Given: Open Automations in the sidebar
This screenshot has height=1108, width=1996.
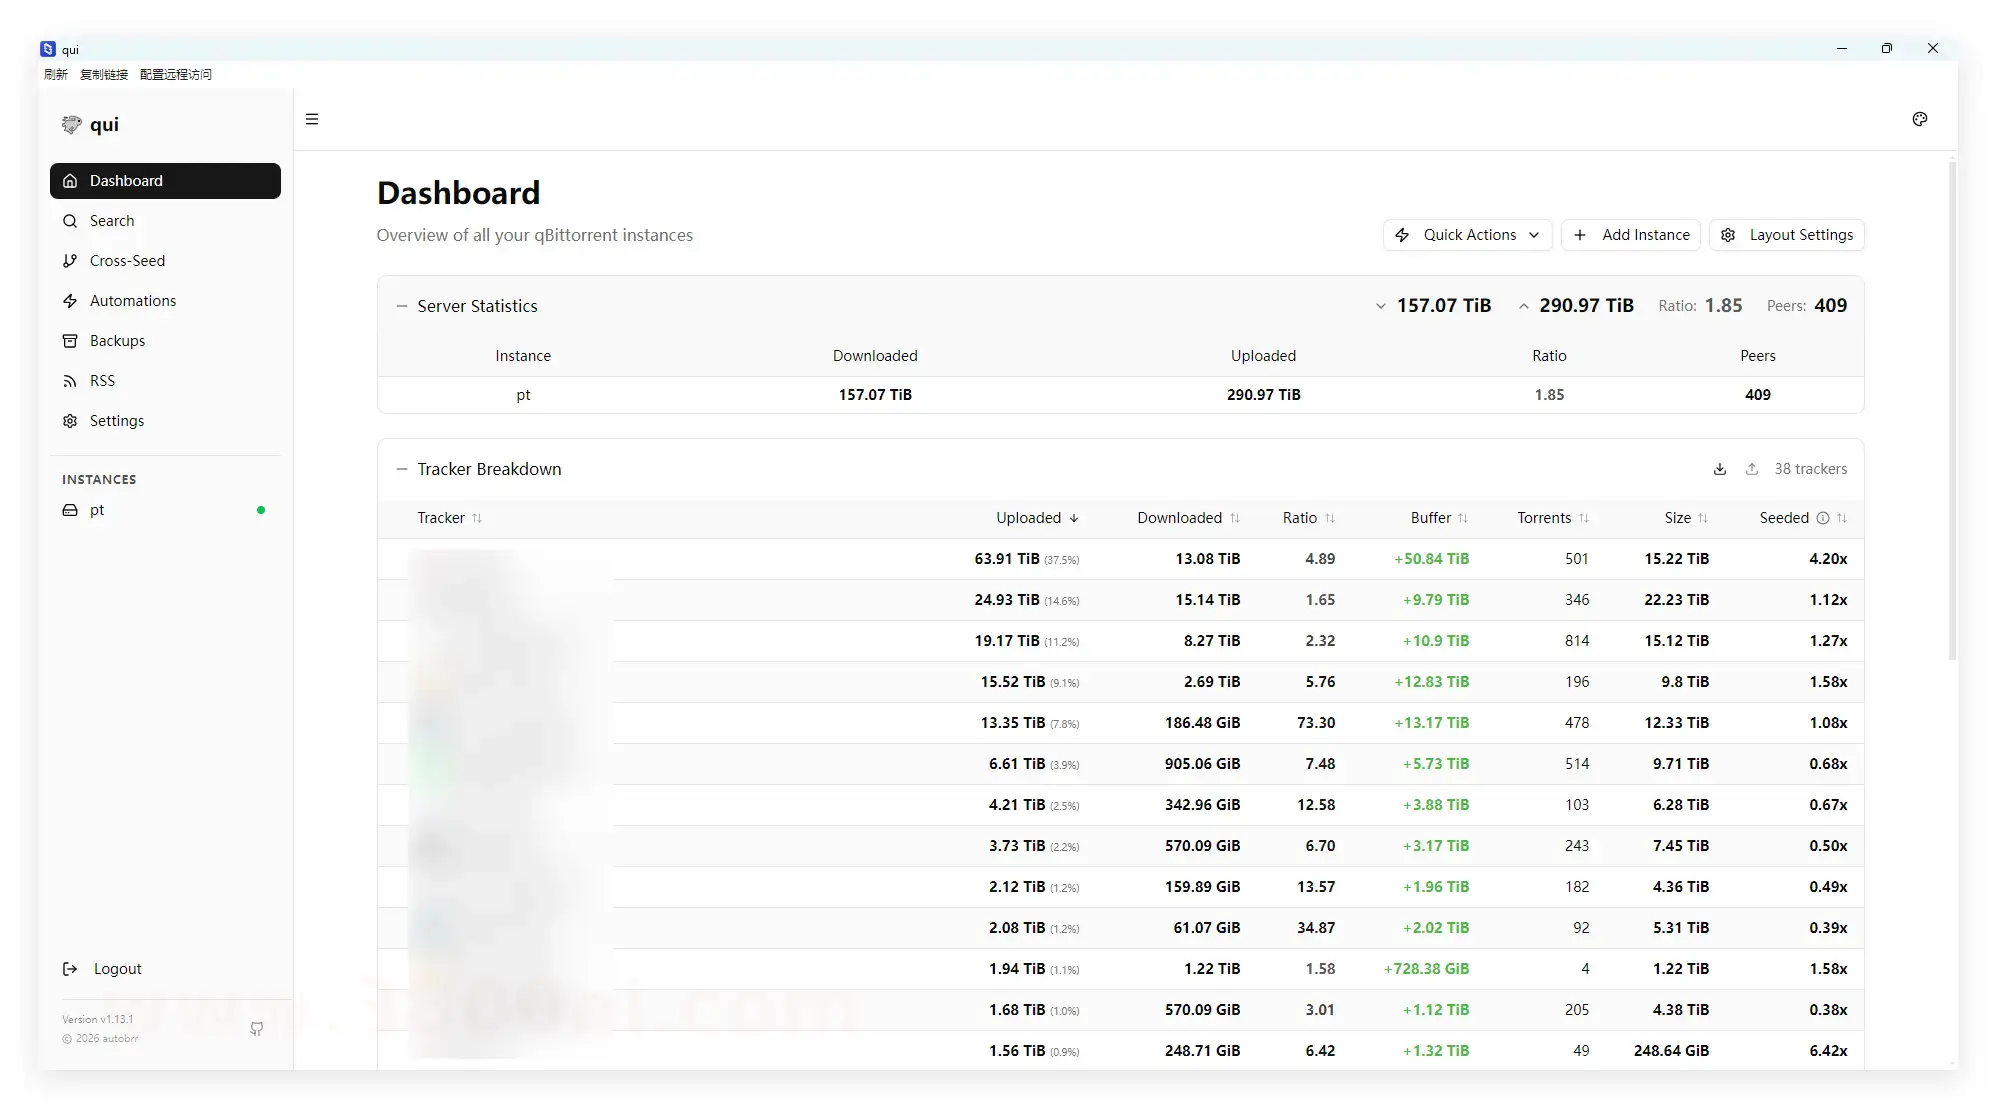Looking at the screenshot, I should coord(132,301).
